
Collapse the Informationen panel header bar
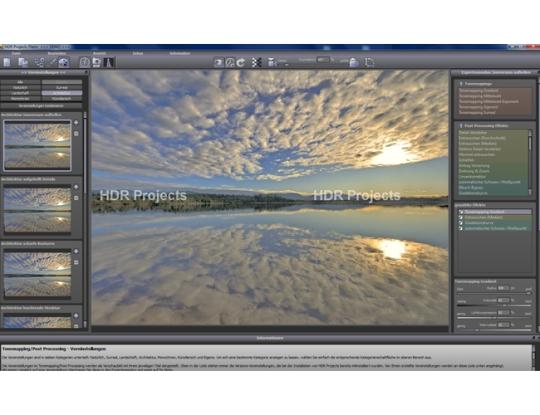[x=270, y=338]
